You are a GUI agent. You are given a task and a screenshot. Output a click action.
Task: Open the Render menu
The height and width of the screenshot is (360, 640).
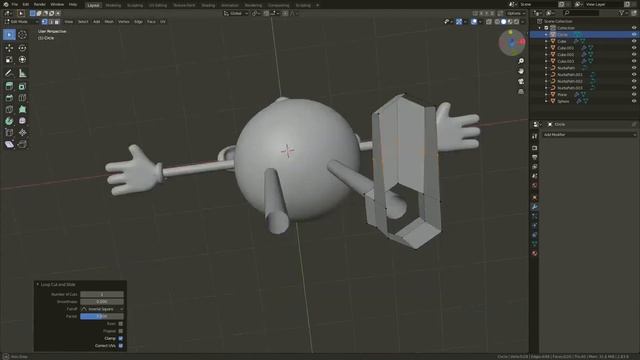pyautogui.click(x=40, y=4)
